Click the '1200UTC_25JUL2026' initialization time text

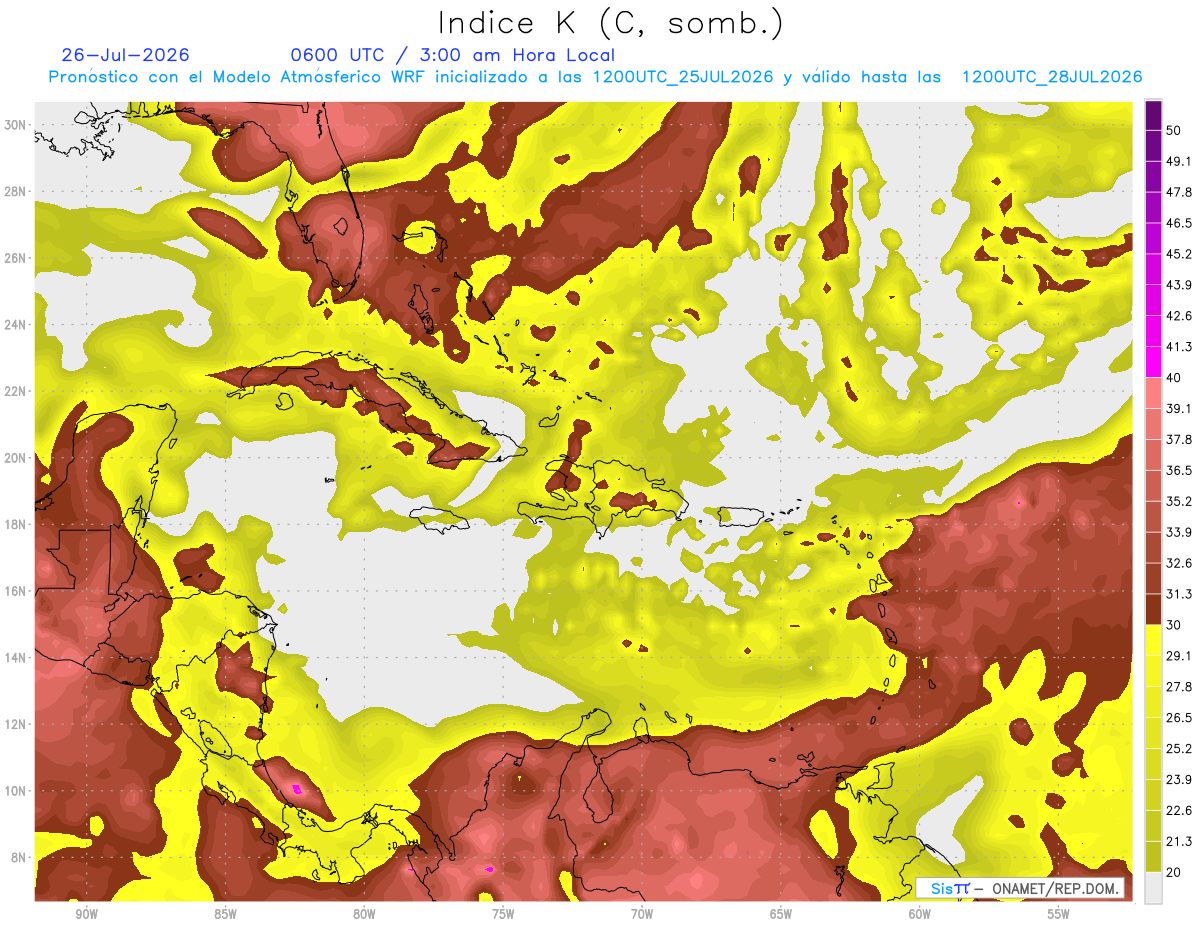point(683,77)
